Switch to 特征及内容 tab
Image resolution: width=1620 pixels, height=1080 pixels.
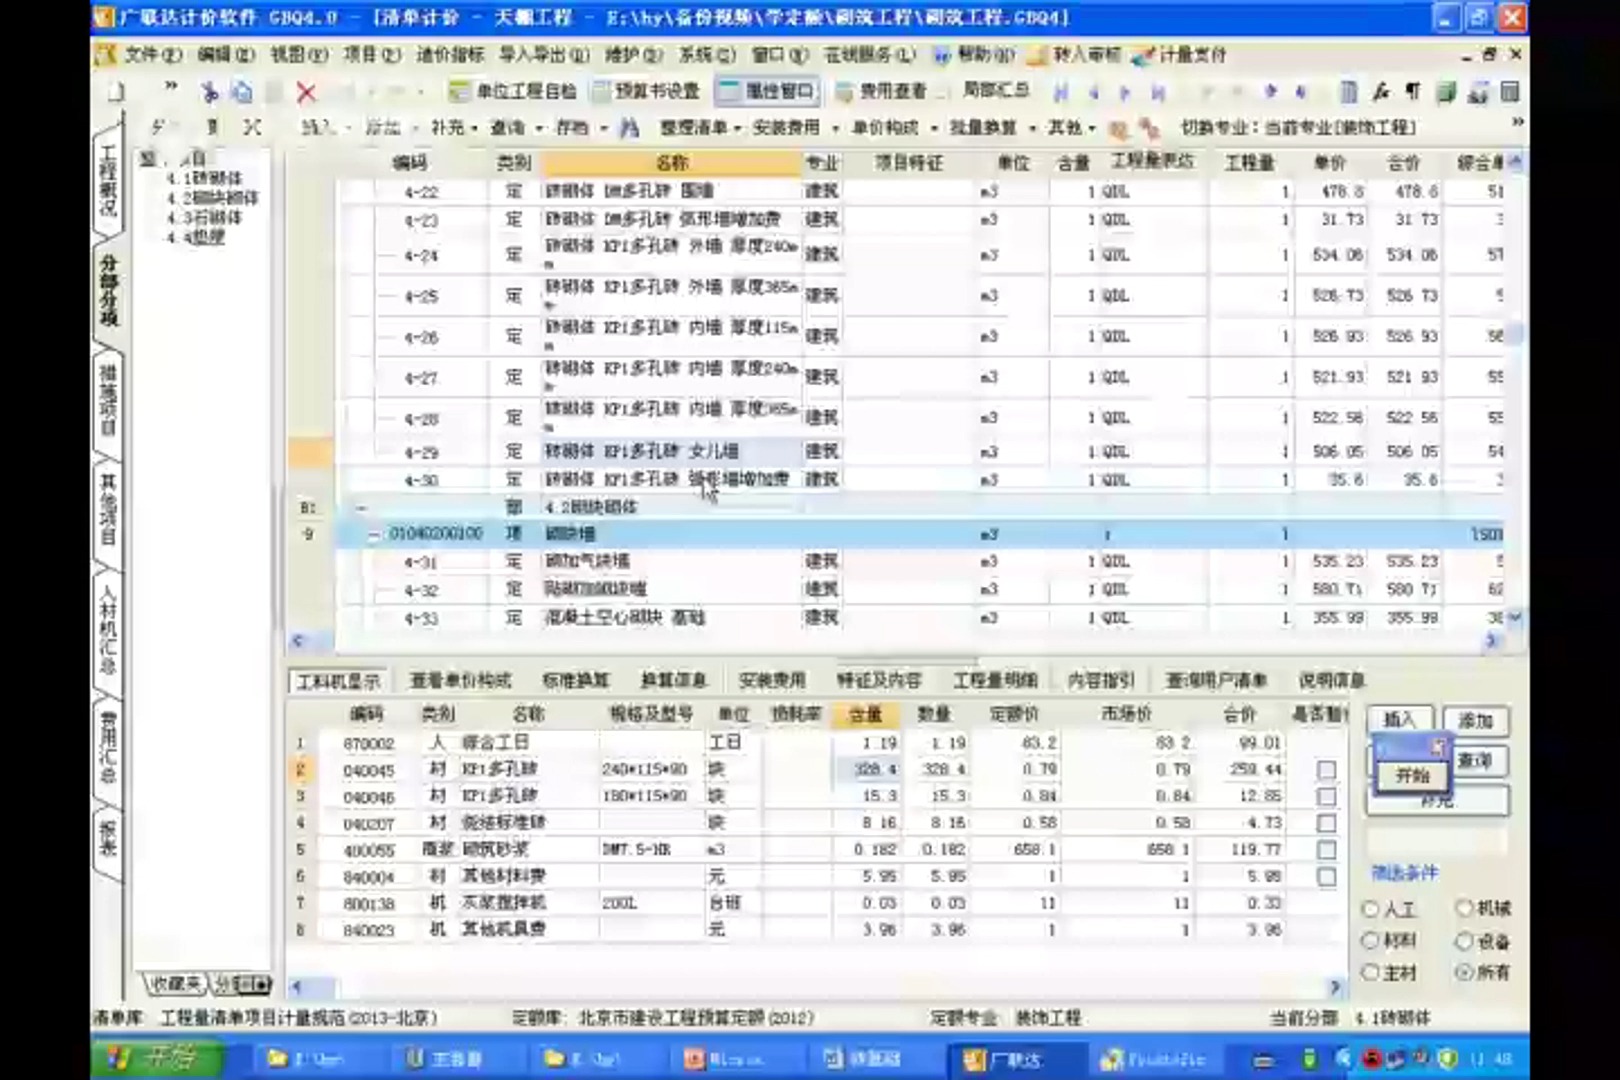(x=879, y=681)
